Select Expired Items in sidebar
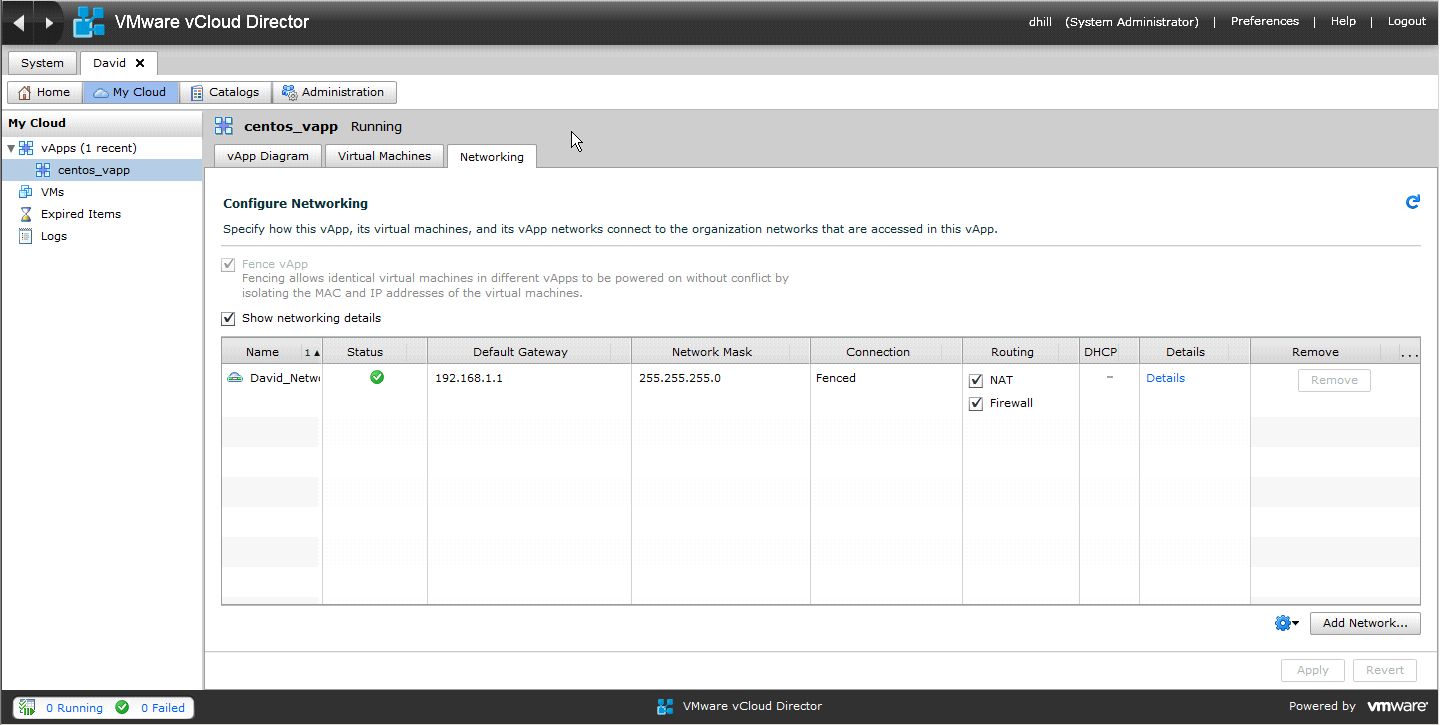1440x725 pixels. (81, 214)
